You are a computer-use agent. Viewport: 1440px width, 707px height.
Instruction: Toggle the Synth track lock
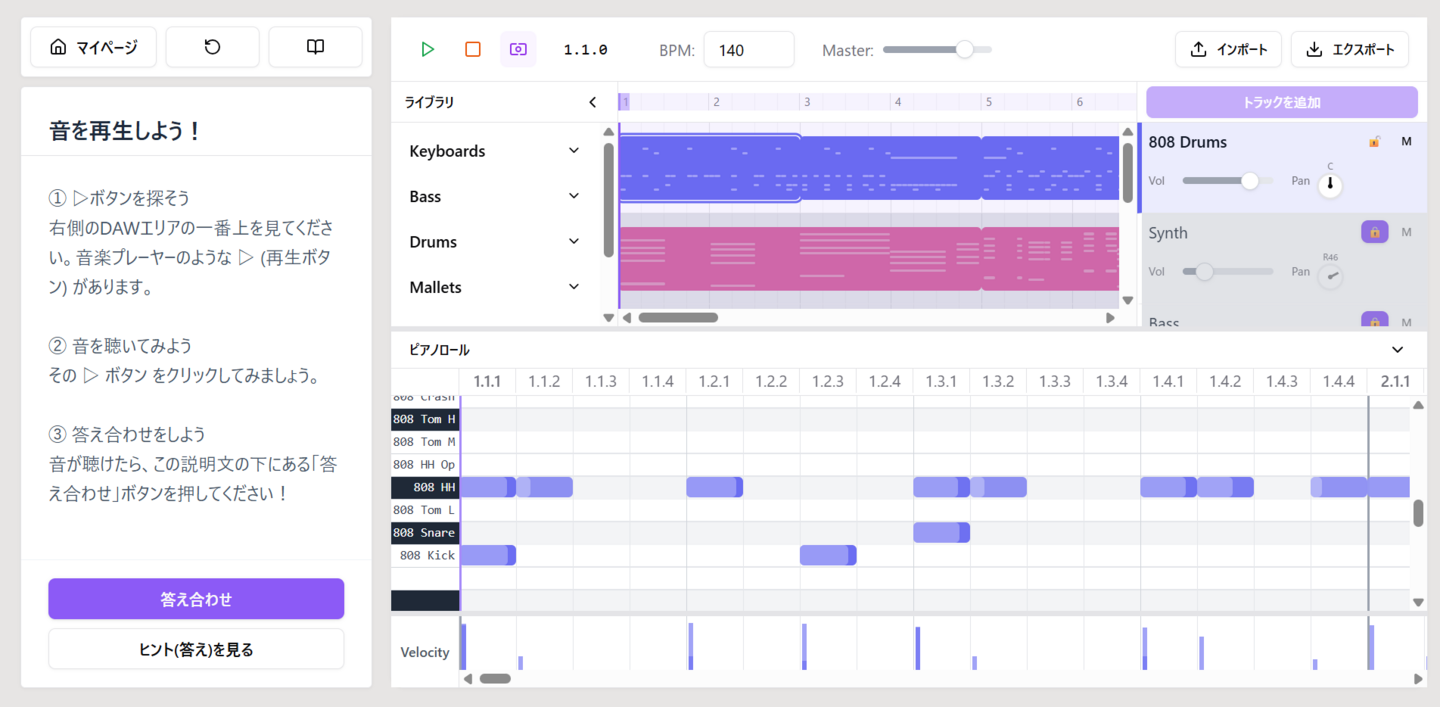pos(1374,232)
